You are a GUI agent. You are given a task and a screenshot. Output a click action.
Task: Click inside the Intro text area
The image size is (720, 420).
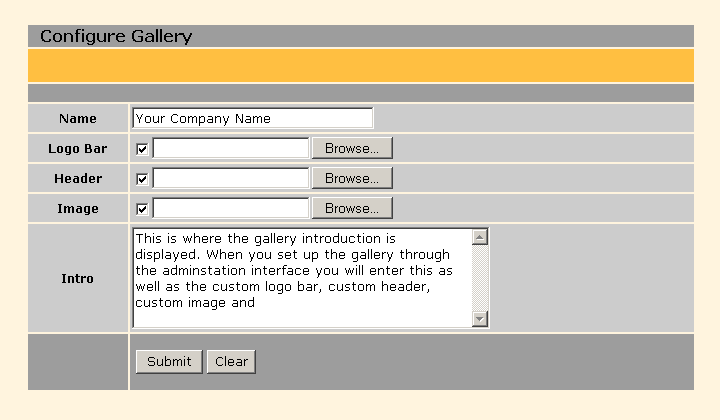[300, 277]
